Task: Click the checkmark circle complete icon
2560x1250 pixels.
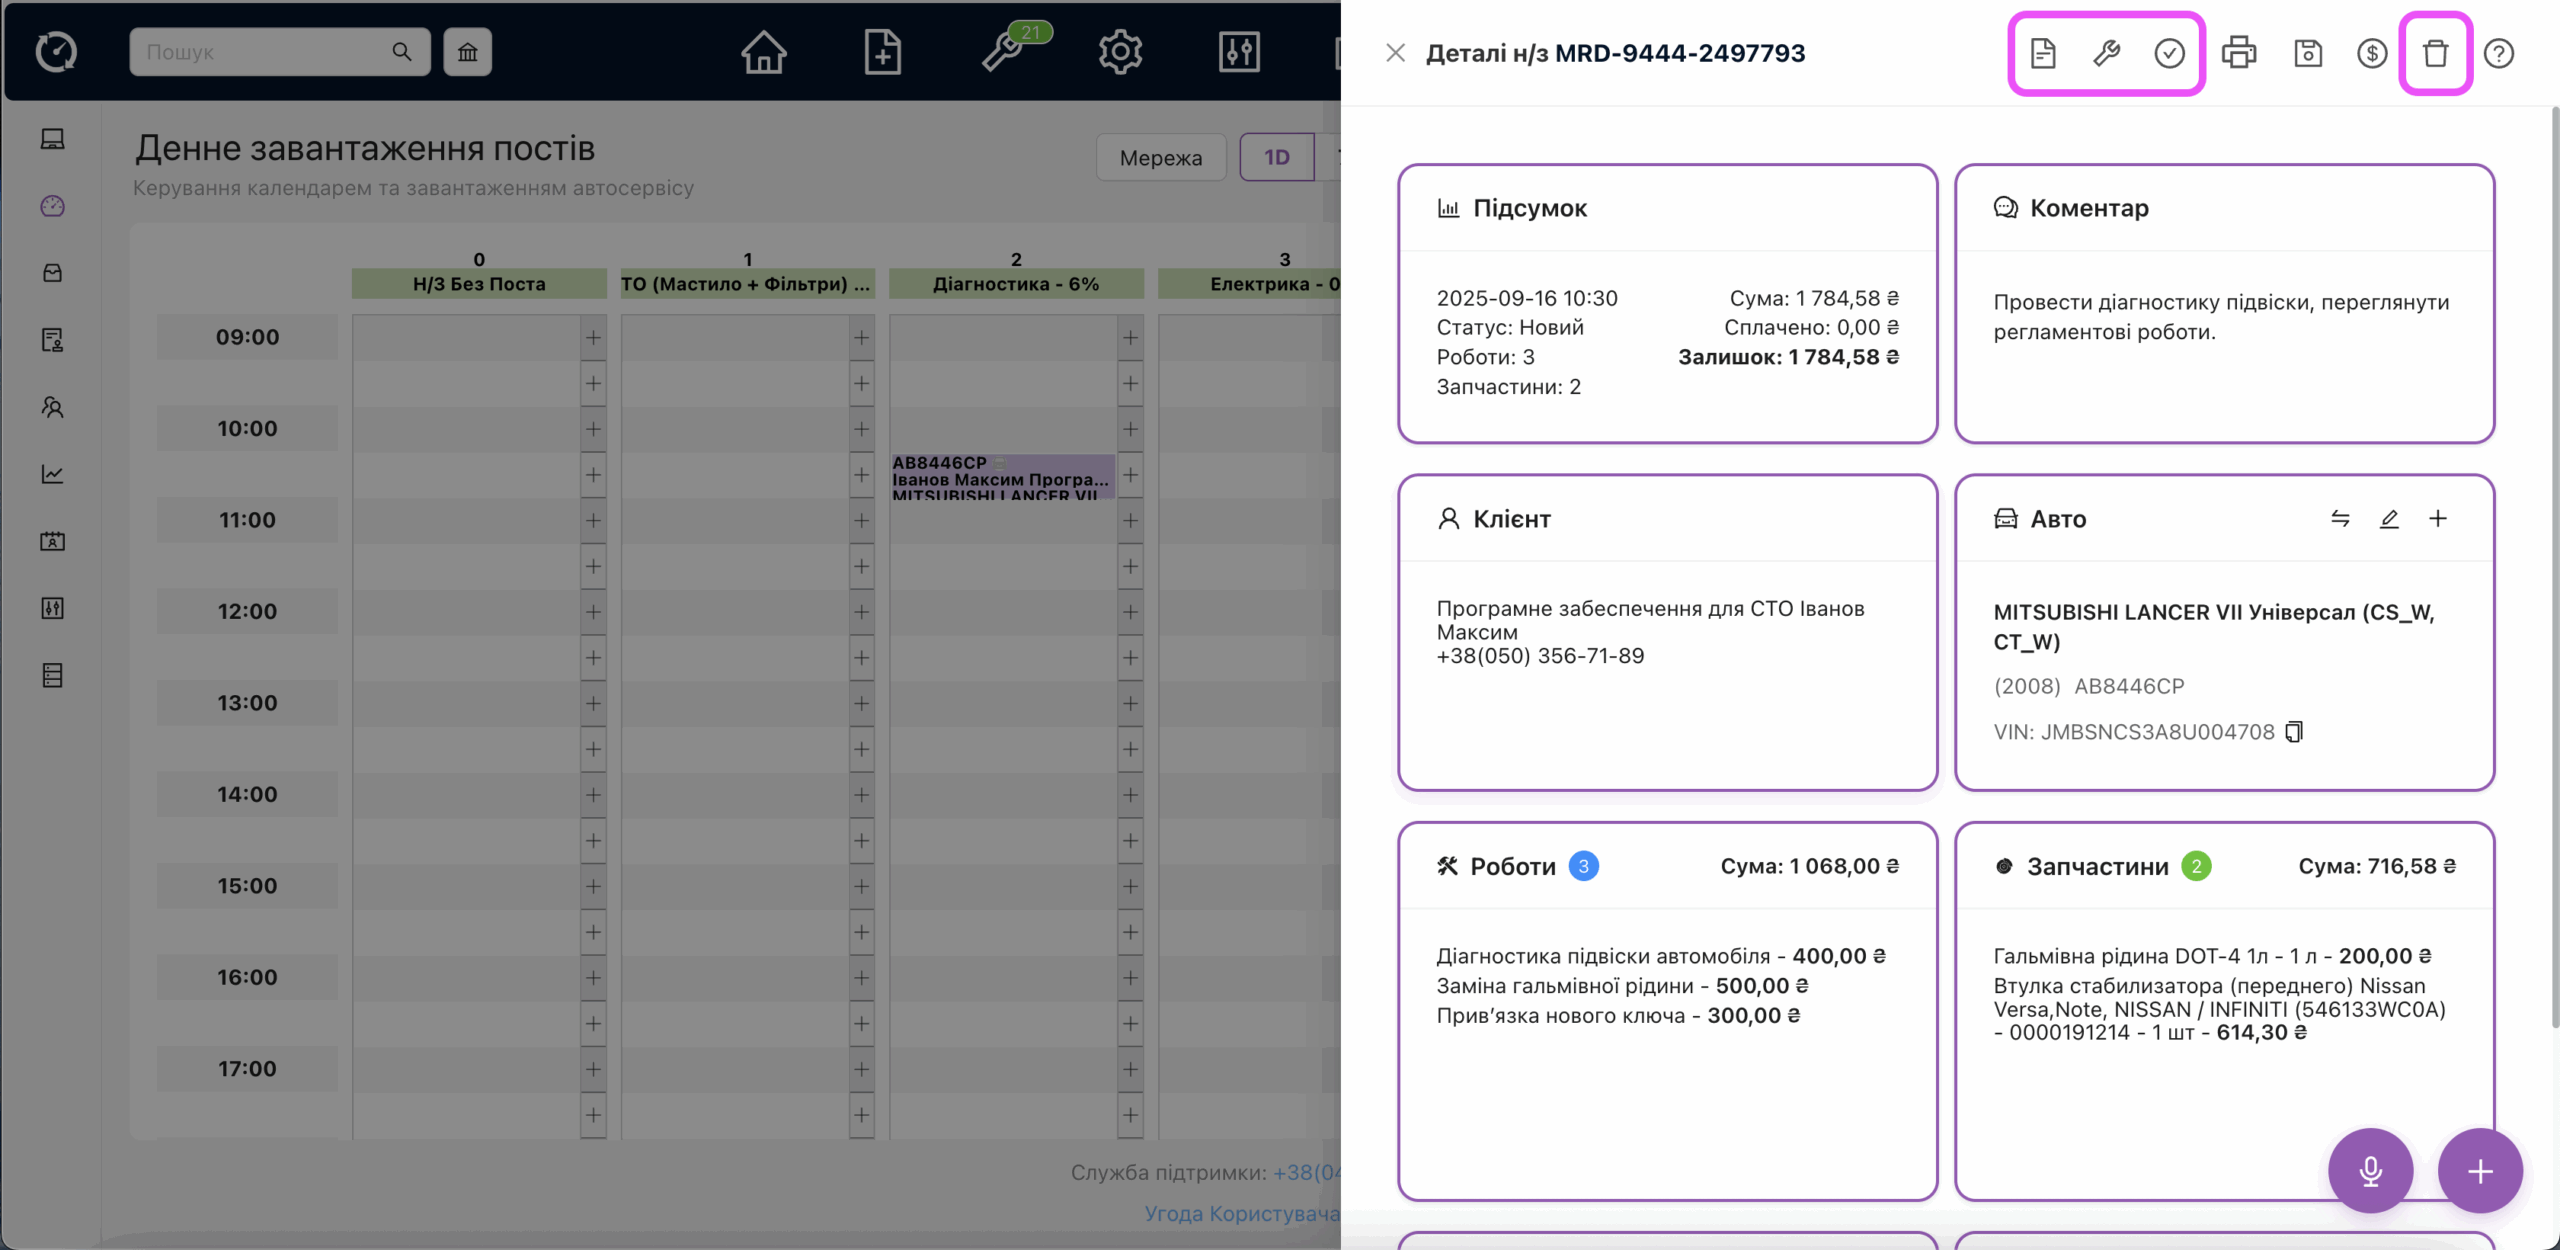Action: [x=2169, y=53]
